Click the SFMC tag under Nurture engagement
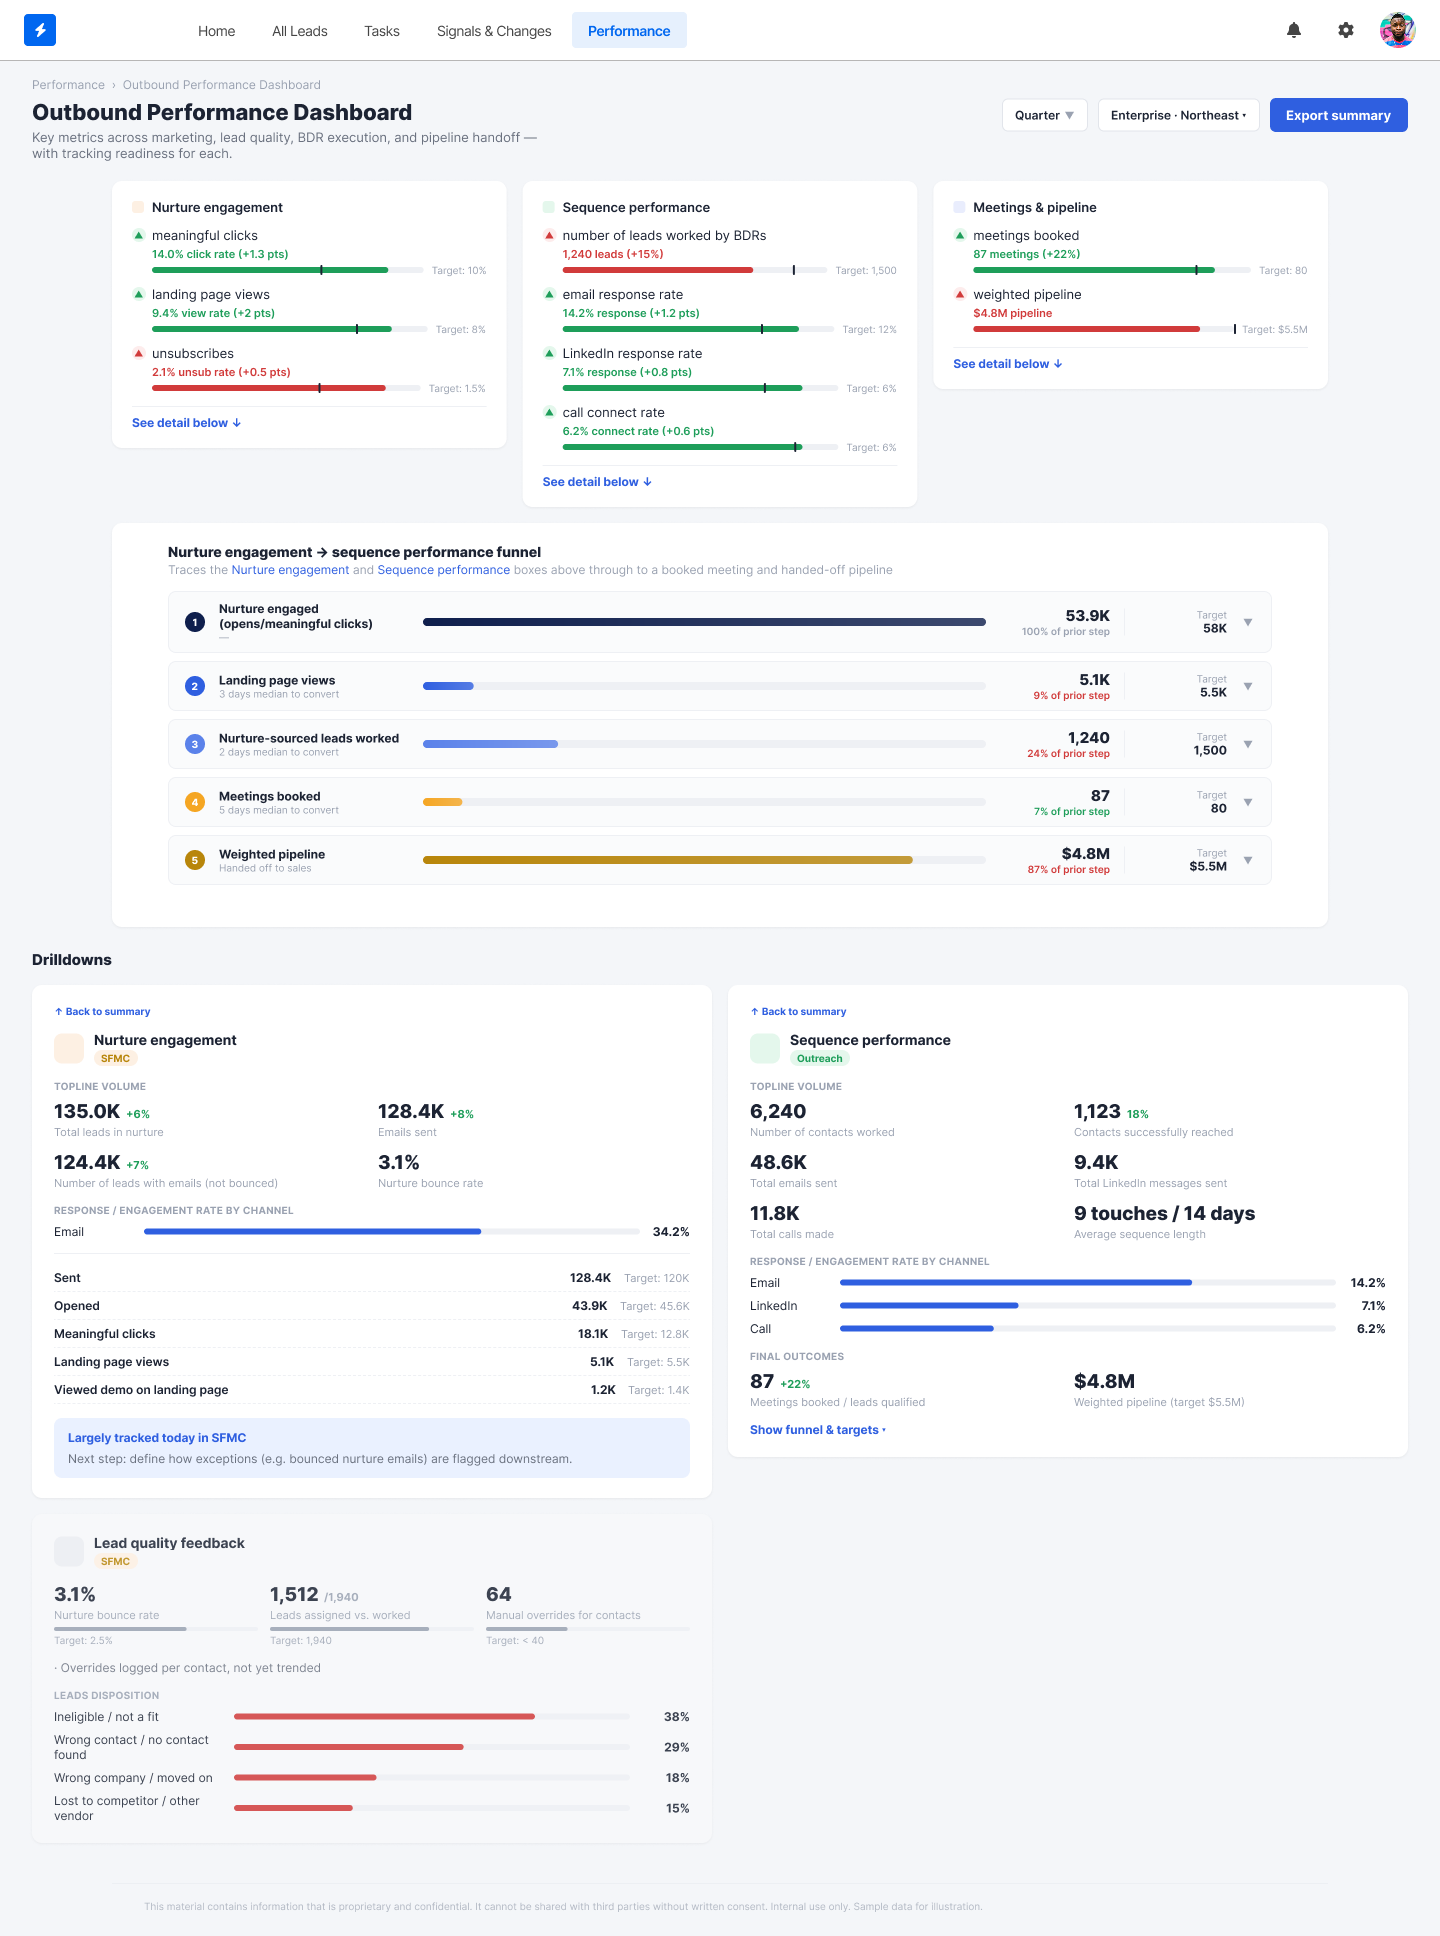 115,1058
